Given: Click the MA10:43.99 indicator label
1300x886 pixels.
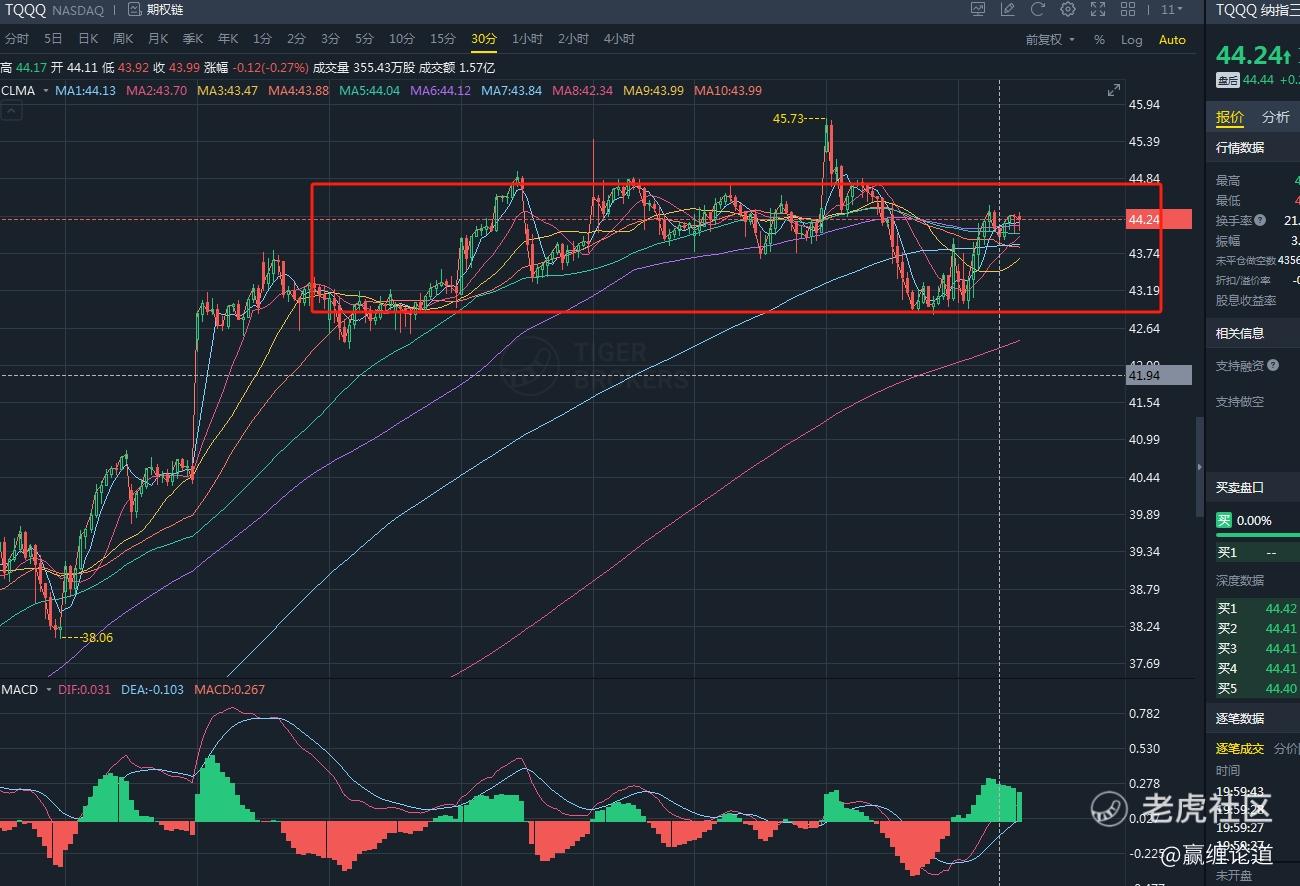Looking at the screenshot, I should coord(728,90).
